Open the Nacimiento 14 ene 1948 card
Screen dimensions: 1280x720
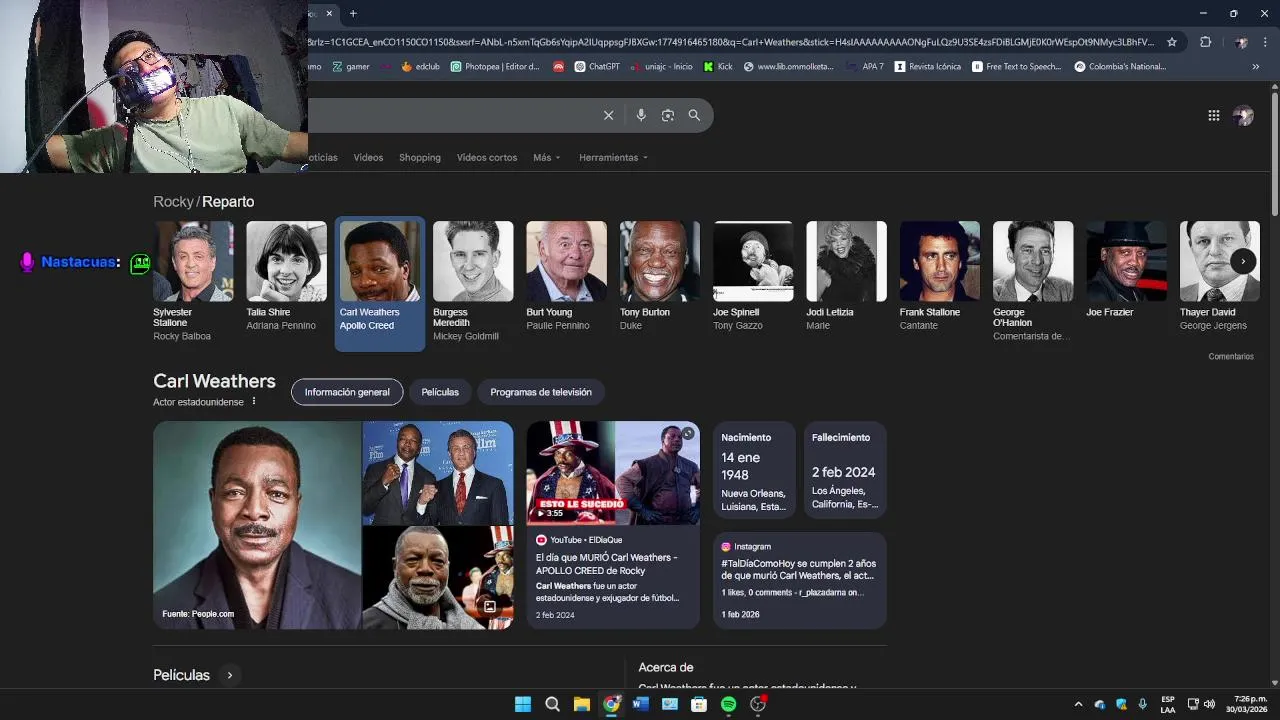click(x=754, y=470)
